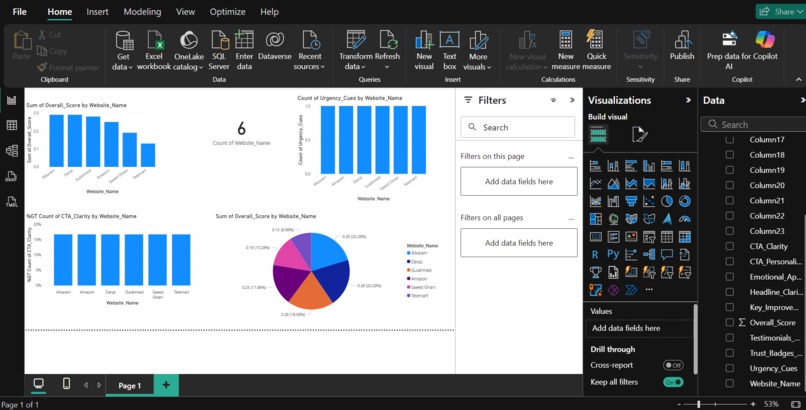The height and width of the screenshot is (410, 806).
Task: Select the pie chart visualization type
Action: (667, 201)
